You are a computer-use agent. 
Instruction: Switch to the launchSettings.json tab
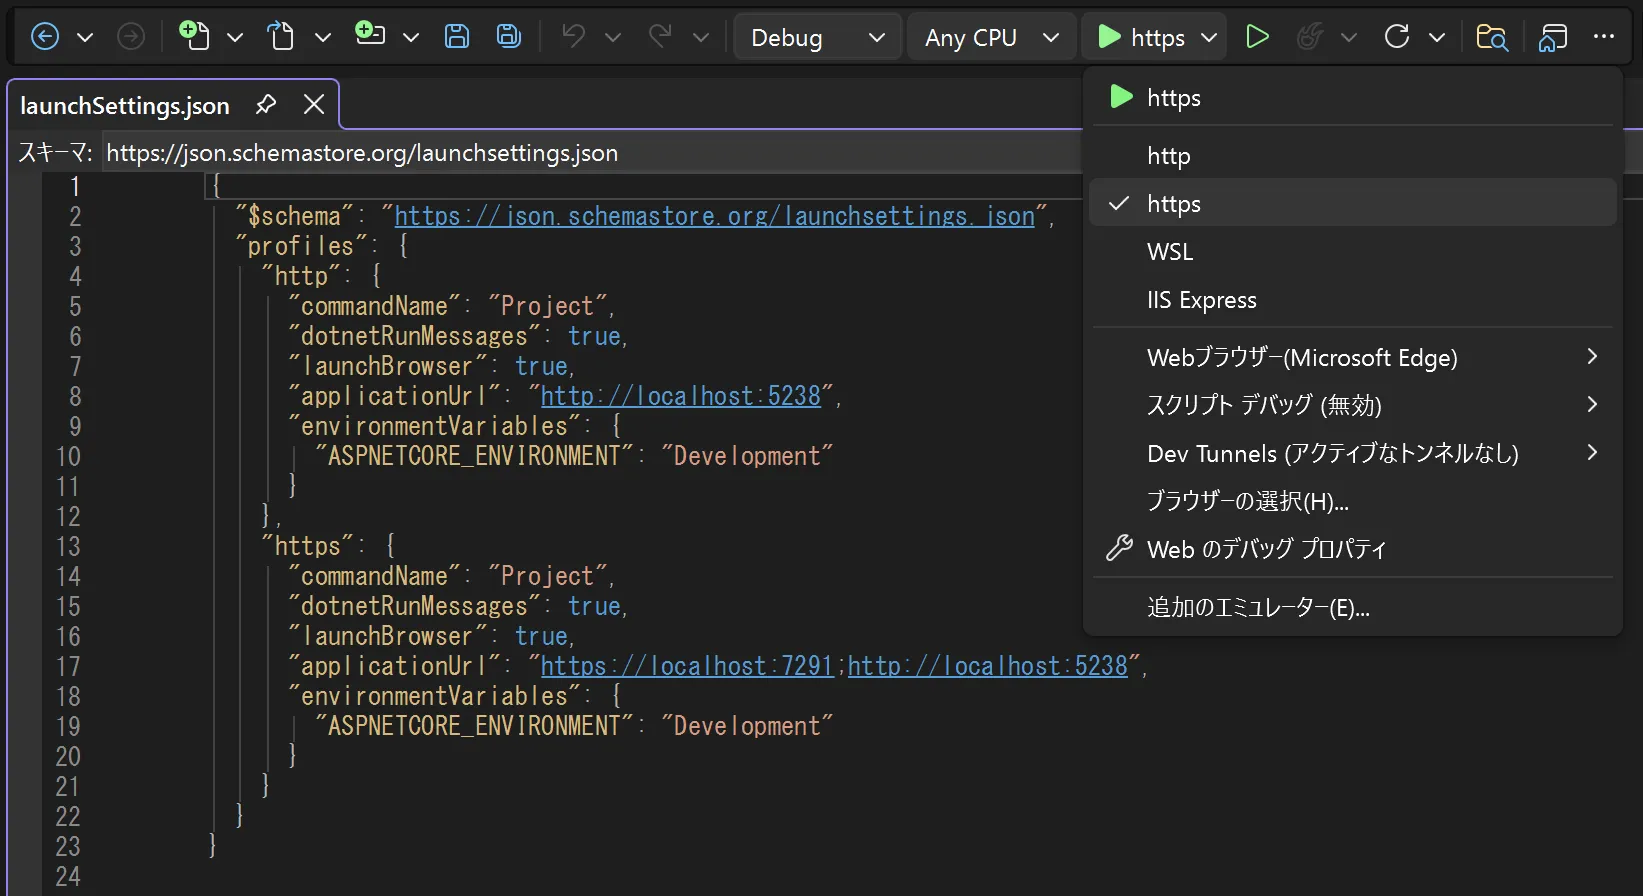coord(125,105)
